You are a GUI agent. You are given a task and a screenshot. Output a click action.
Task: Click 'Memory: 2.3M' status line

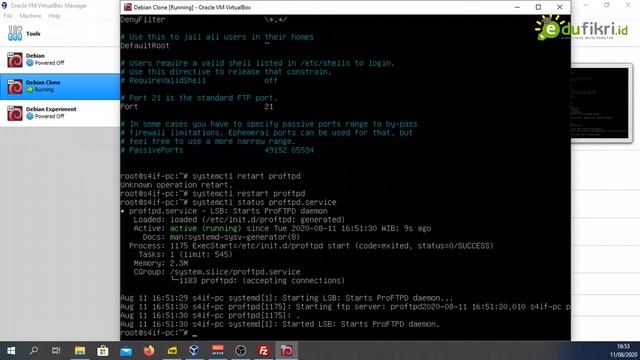click(x=161, y=263)
